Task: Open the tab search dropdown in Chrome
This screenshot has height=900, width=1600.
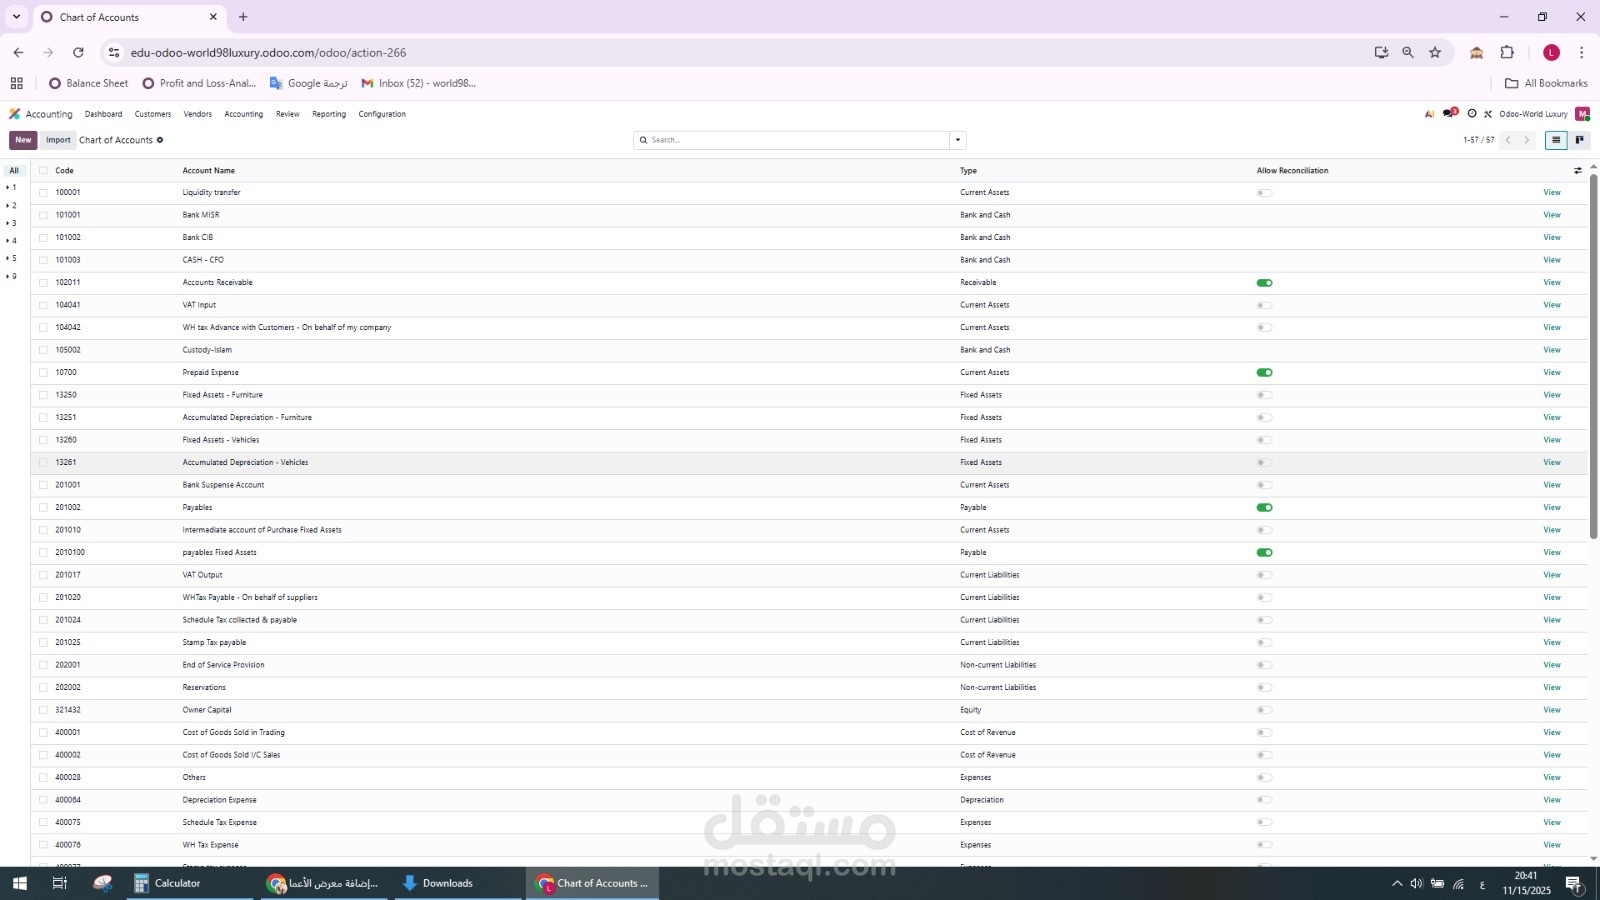Action: pos(16,17)
